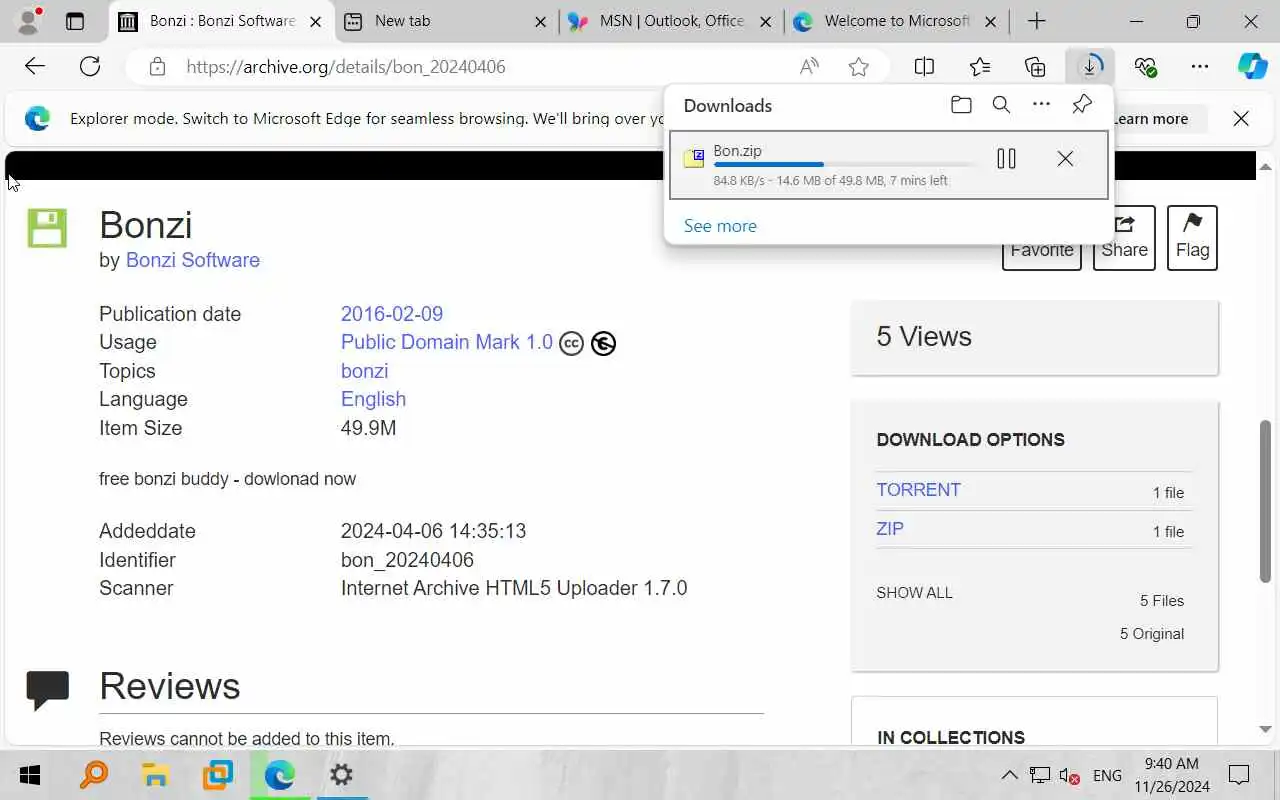Viewport: 1280px width, 800px height.
Task: Dismiss the Explorer mode banner
Action: 1241,119
